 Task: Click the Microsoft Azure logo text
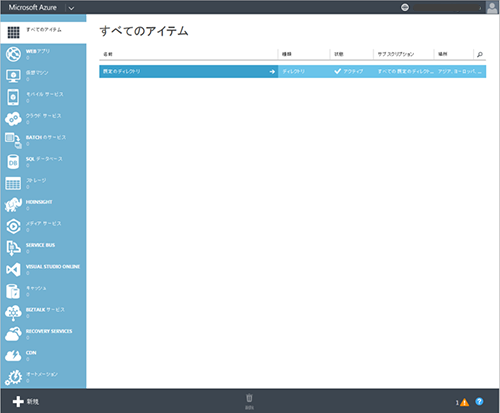click(x=33, y=7)
